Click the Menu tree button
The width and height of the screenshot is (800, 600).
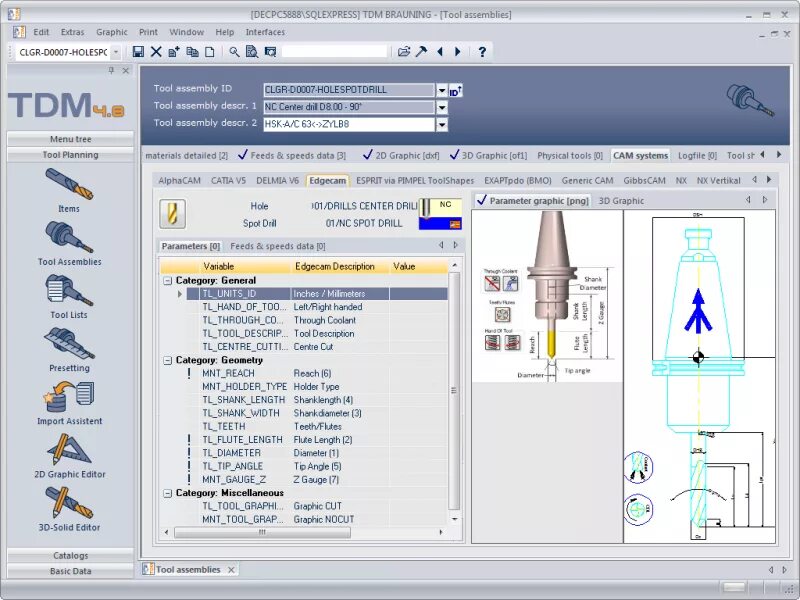point(70,139)
